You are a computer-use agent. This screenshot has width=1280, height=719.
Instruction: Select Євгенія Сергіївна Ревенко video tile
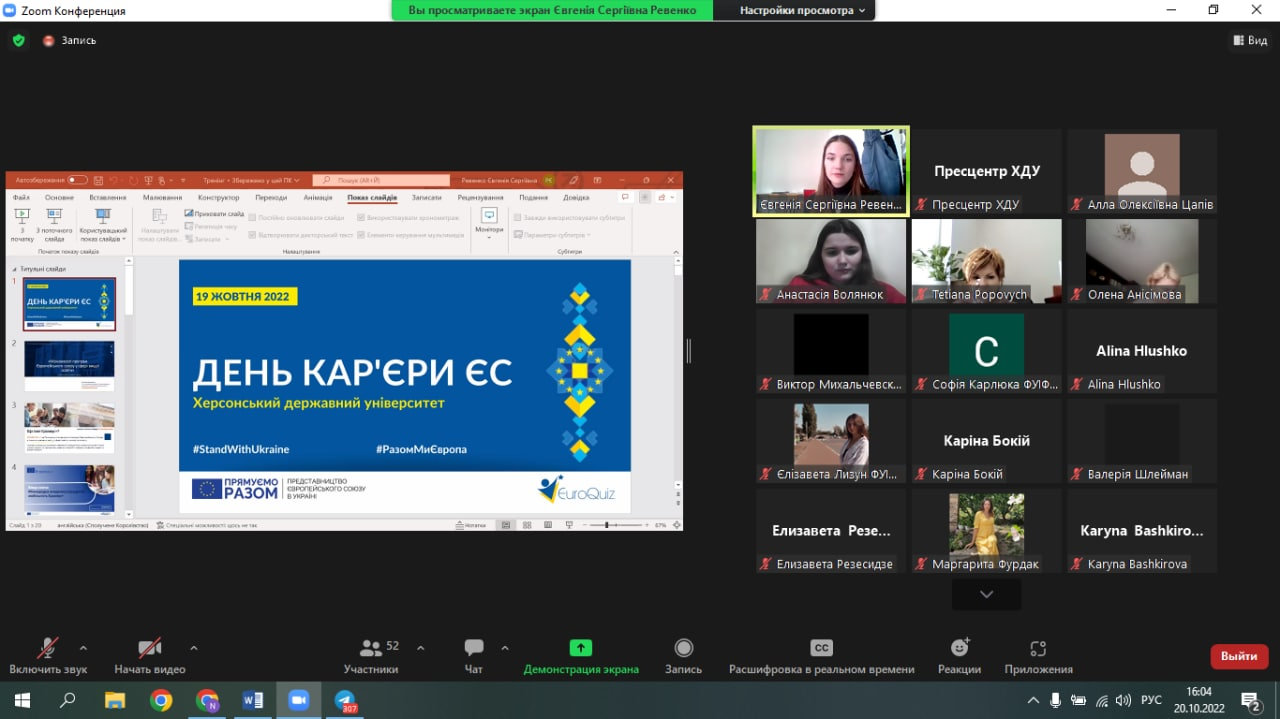tap(831, 171)
